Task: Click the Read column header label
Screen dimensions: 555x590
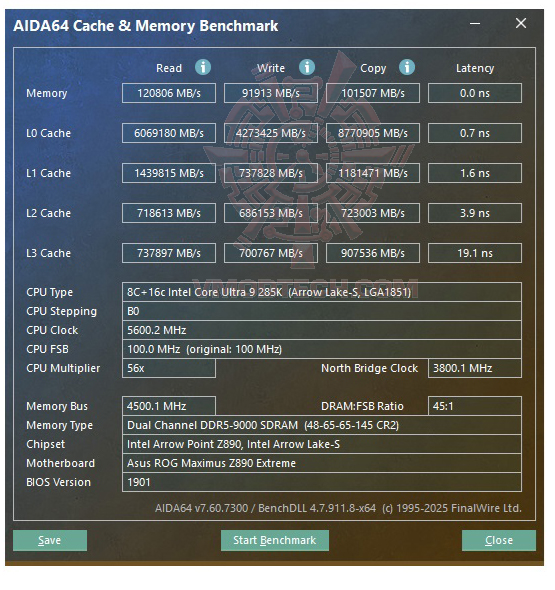Action: point(169,68)
